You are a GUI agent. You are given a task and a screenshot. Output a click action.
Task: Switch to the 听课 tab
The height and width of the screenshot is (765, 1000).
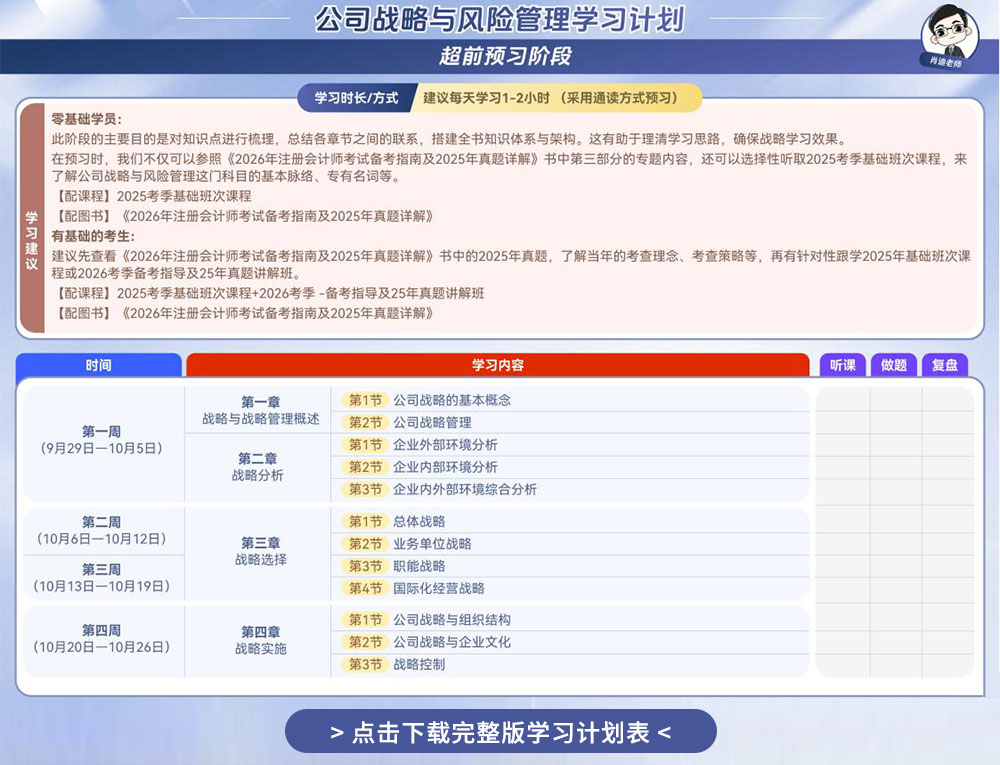843,364
